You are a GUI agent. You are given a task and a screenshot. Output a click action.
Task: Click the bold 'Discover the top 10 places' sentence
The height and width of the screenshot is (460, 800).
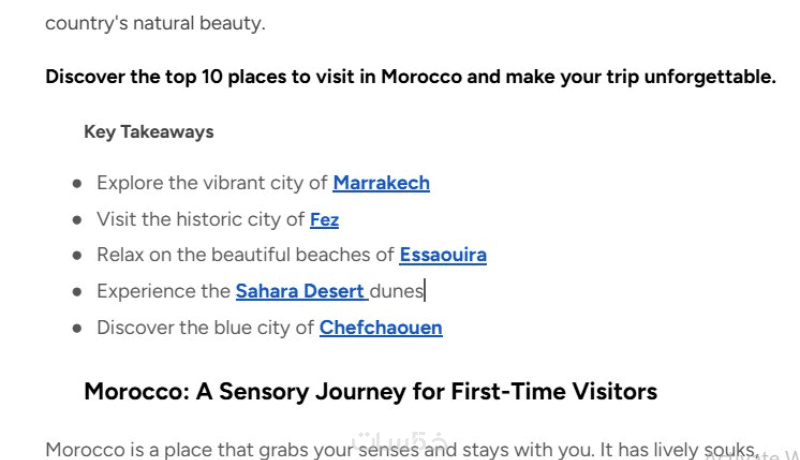click(410, 77)
